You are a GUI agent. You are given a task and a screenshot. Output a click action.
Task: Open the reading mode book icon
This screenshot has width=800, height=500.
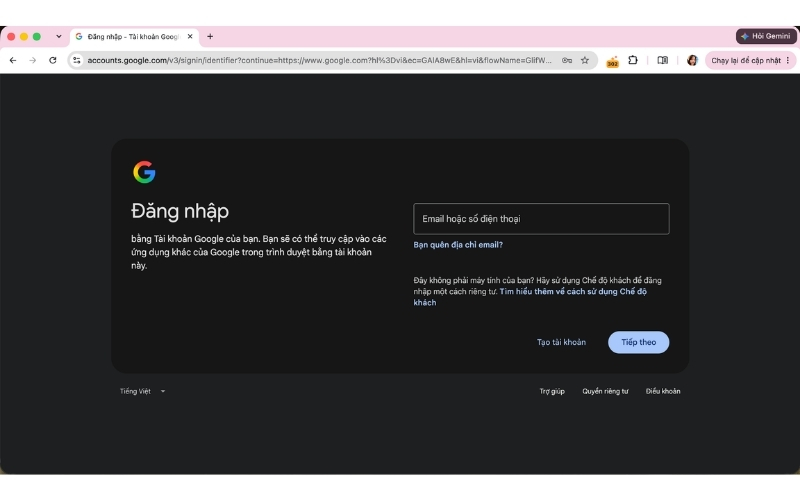click(662, 60)
